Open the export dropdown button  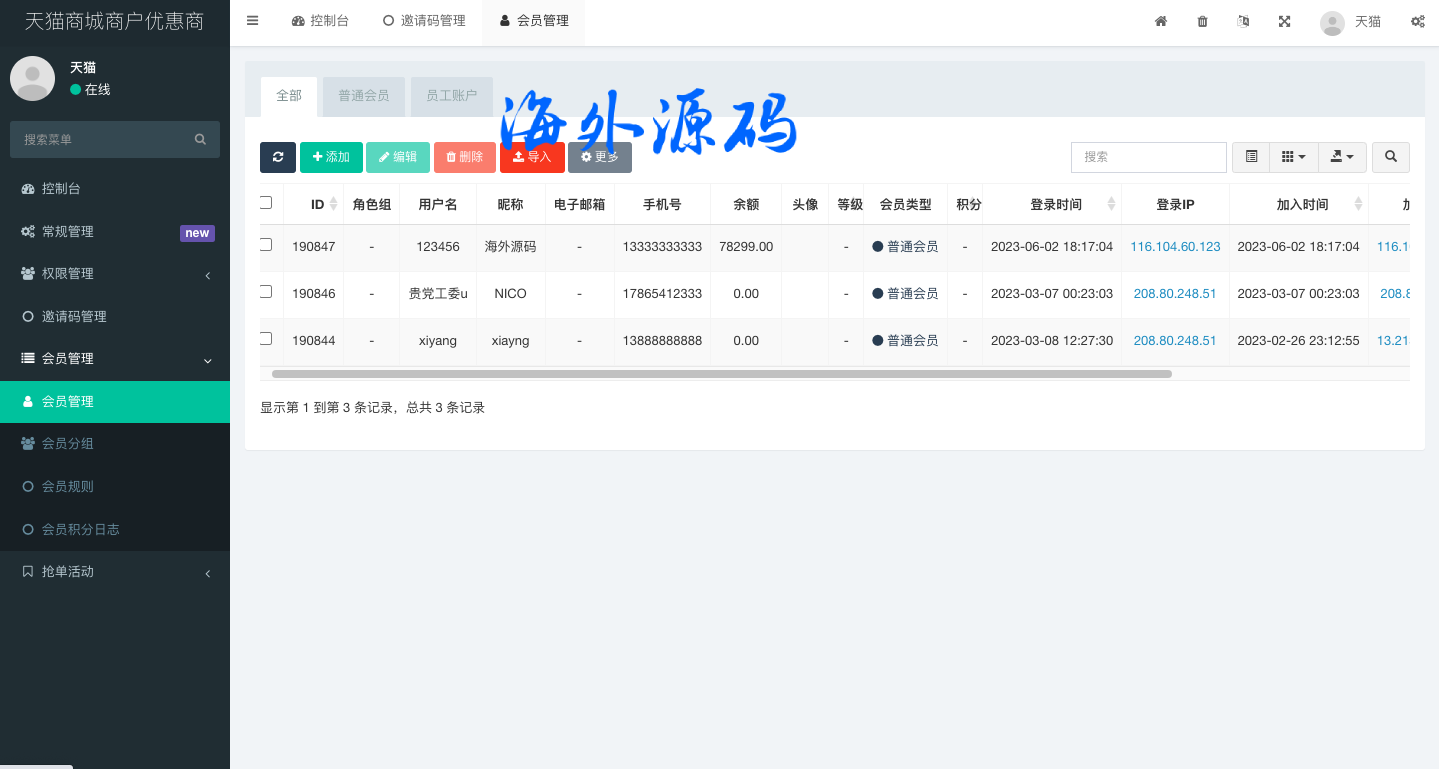tap(1342, 157)
